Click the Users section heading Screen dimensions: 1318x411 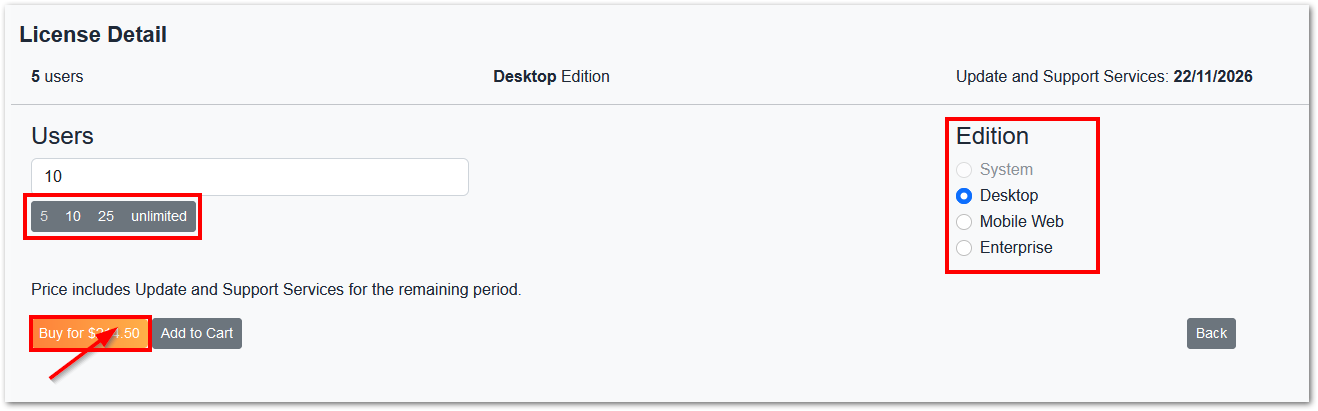[62, 136]
